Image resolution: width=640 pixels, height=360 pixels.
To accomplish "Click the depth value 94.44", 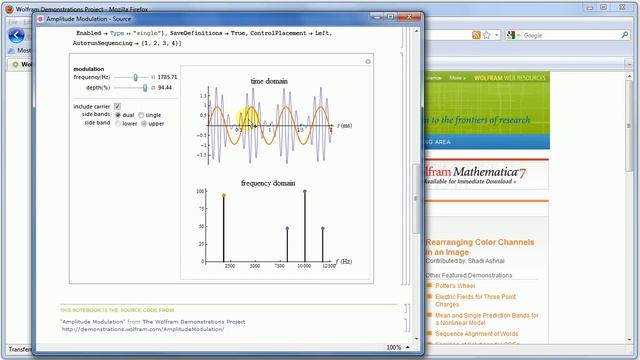I will point(165,88).
